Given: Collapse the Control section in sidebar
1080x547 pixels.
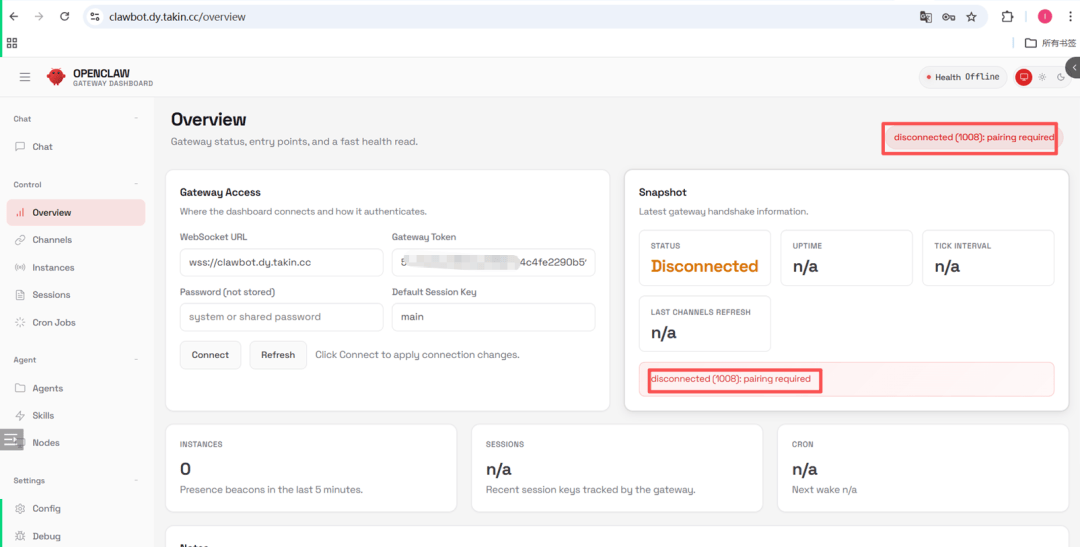Looking at the screenshot, I should pyautogui.click(x=136, y=185).
